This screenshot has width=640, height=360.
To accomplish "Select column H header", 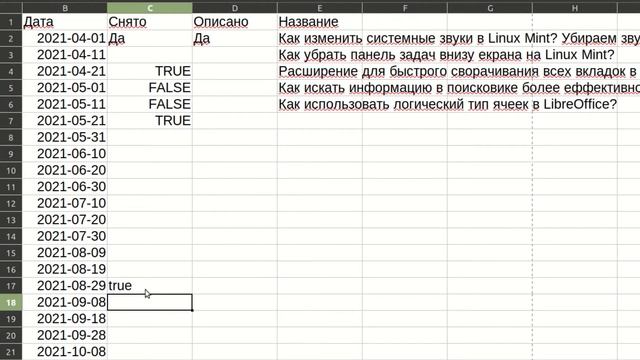I will [575, 8].
